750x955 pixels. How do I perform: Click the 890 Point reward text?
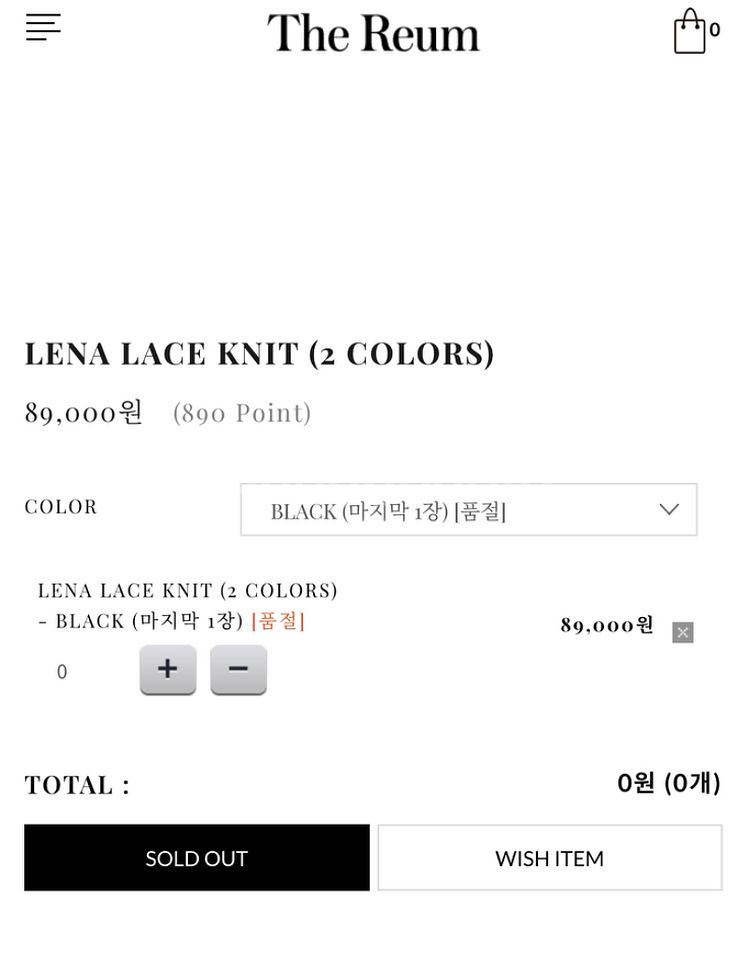[242, 413]
